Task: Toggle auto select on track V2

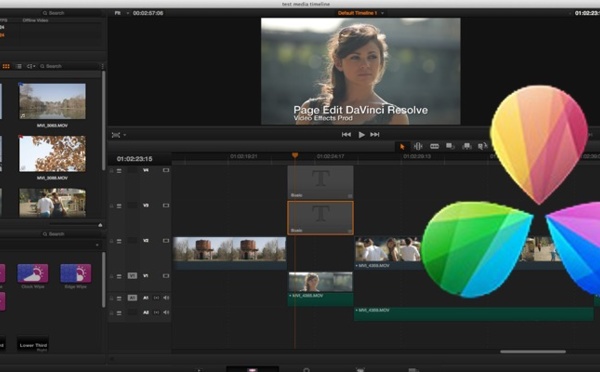Action: tap(119, 241)
